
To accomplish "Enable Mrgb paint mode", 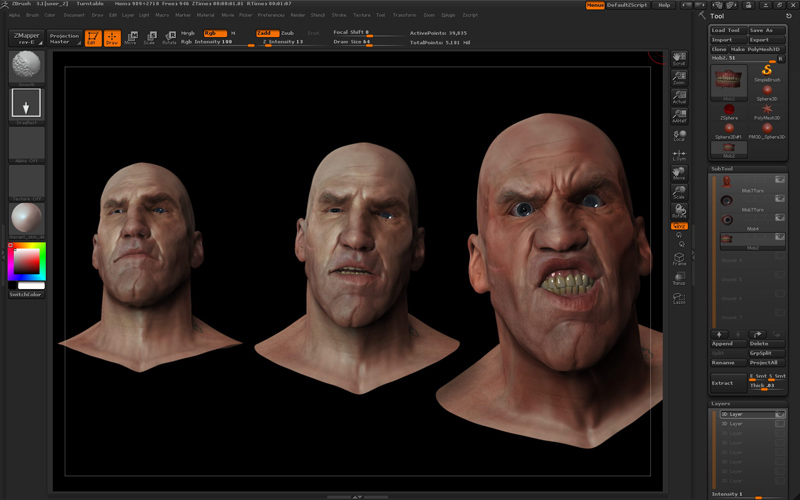I will pos(188,33).
